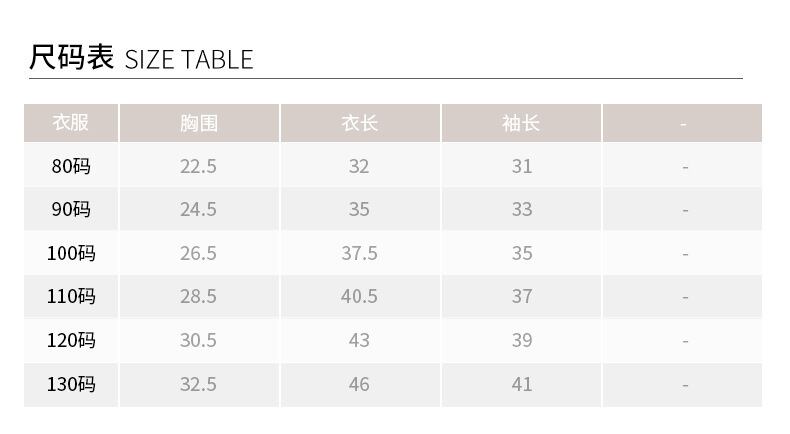Click the 32.5 chest measurement
Image resolution: width=790 pixels, height=434 pixels.
click(x=198, y=384)
